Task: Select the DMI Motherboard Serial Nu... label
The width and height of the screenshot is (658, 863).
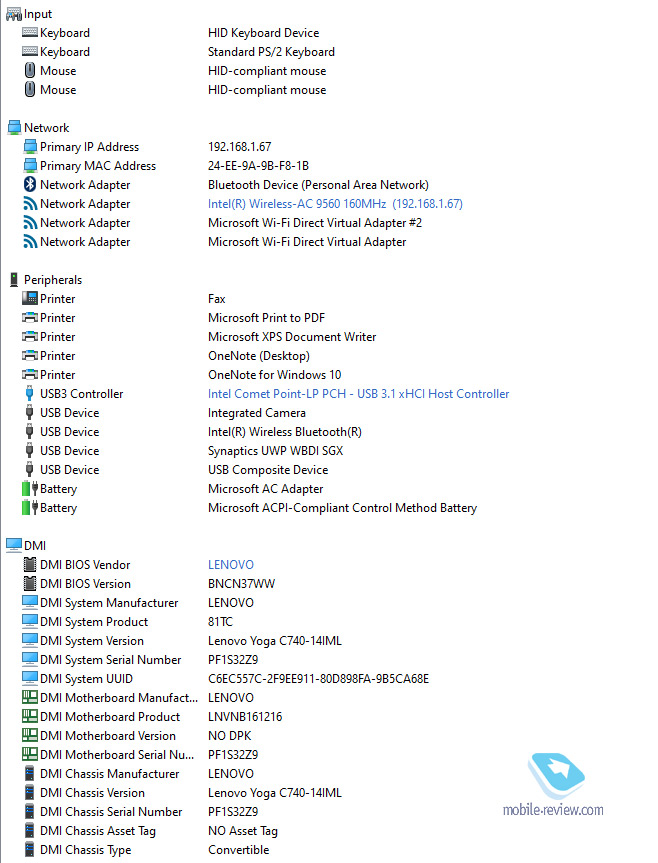Action: (117, 755)
